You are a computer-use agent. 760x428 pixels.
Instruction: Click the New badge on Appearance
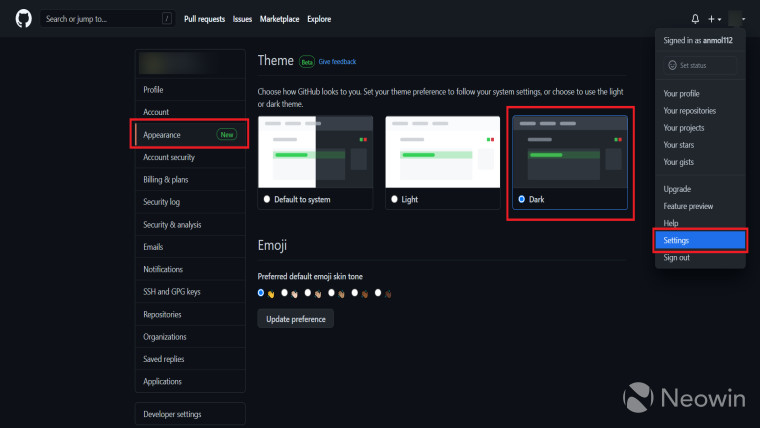tap(226, 135)
